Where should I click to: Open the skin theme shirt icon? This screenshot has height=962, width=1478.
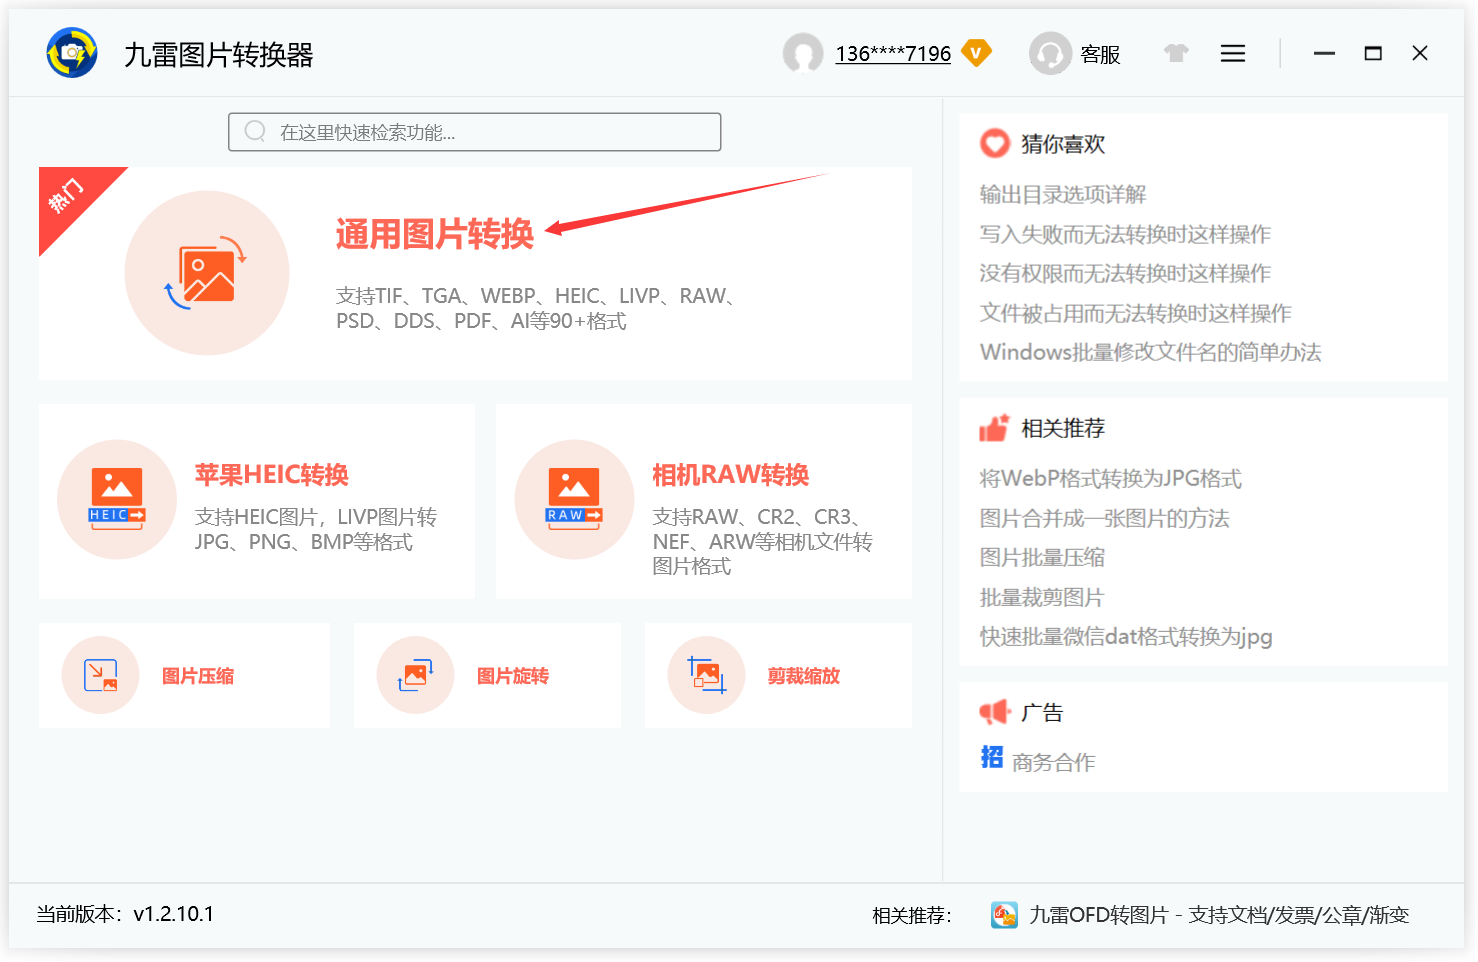click(1176, 53)
